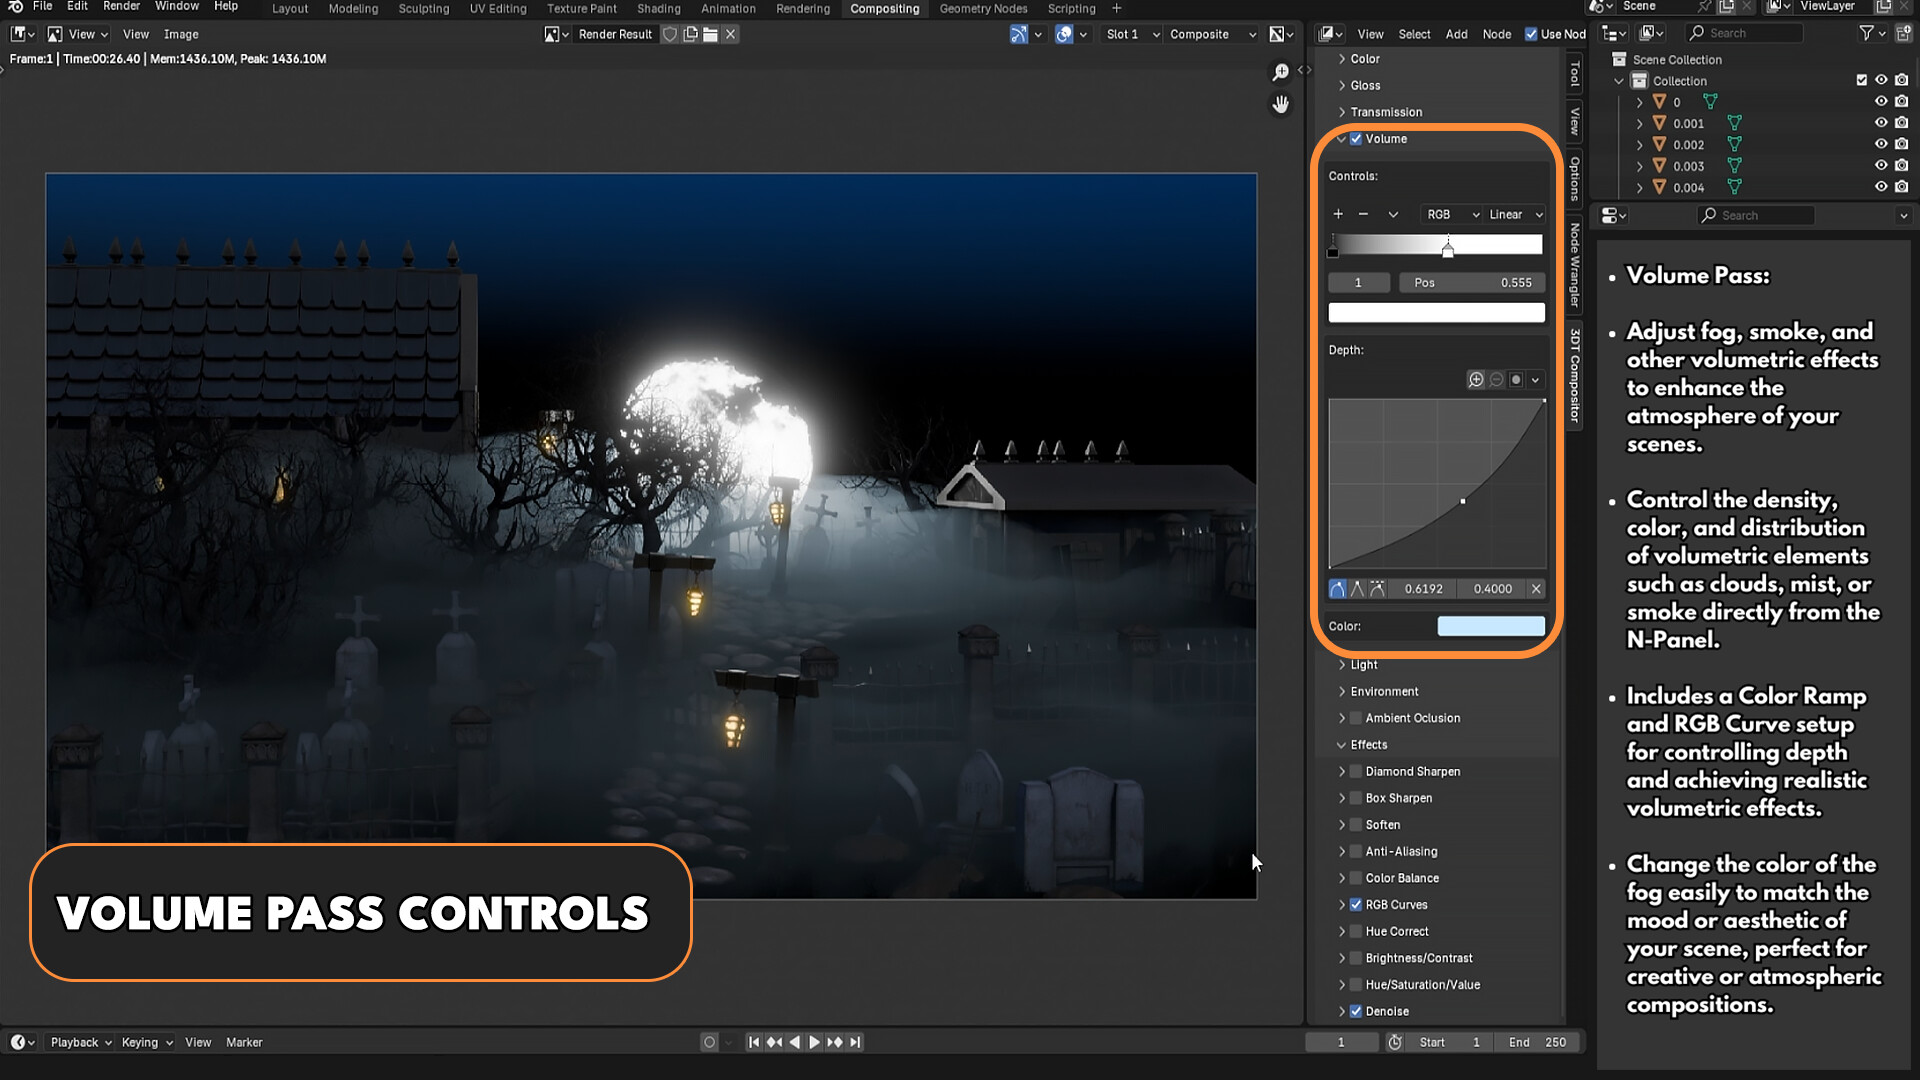
Task: Click the filter icon in the Outliner header
Action: click(1867, 33)
